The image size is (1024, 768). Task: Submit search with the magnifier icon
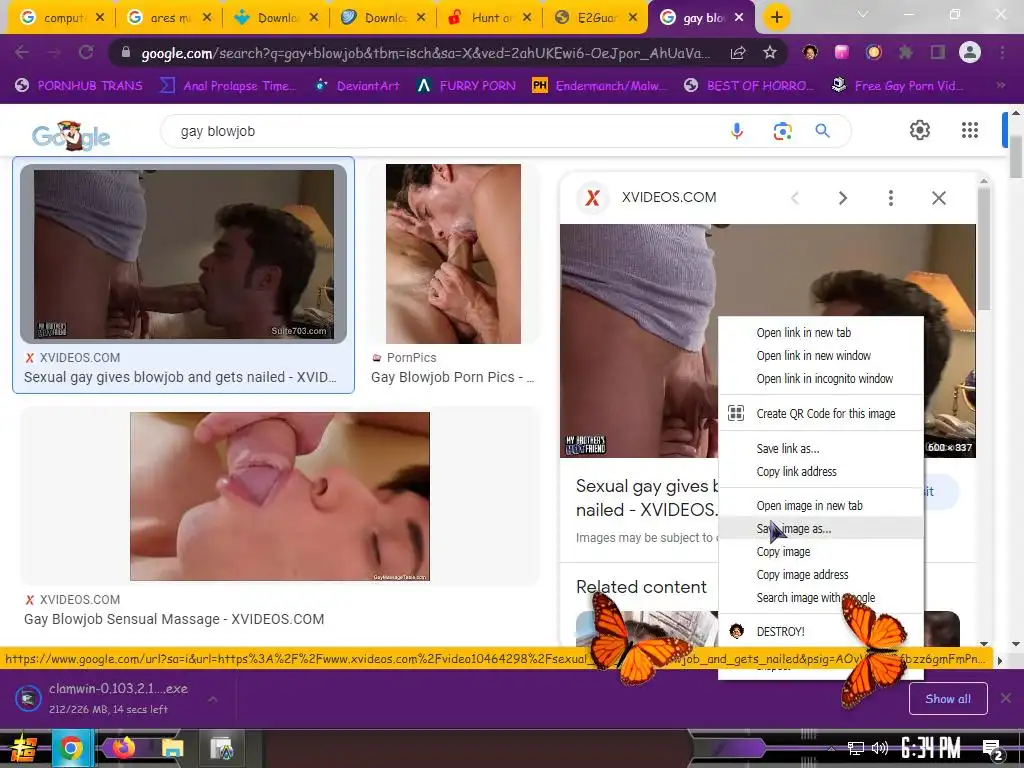[x=823, y=131]
